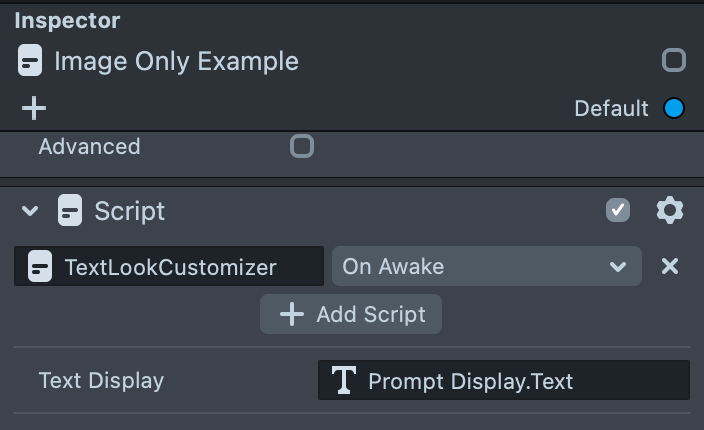Click the Script component header icon
704x430 pixels.
point(70,211)
